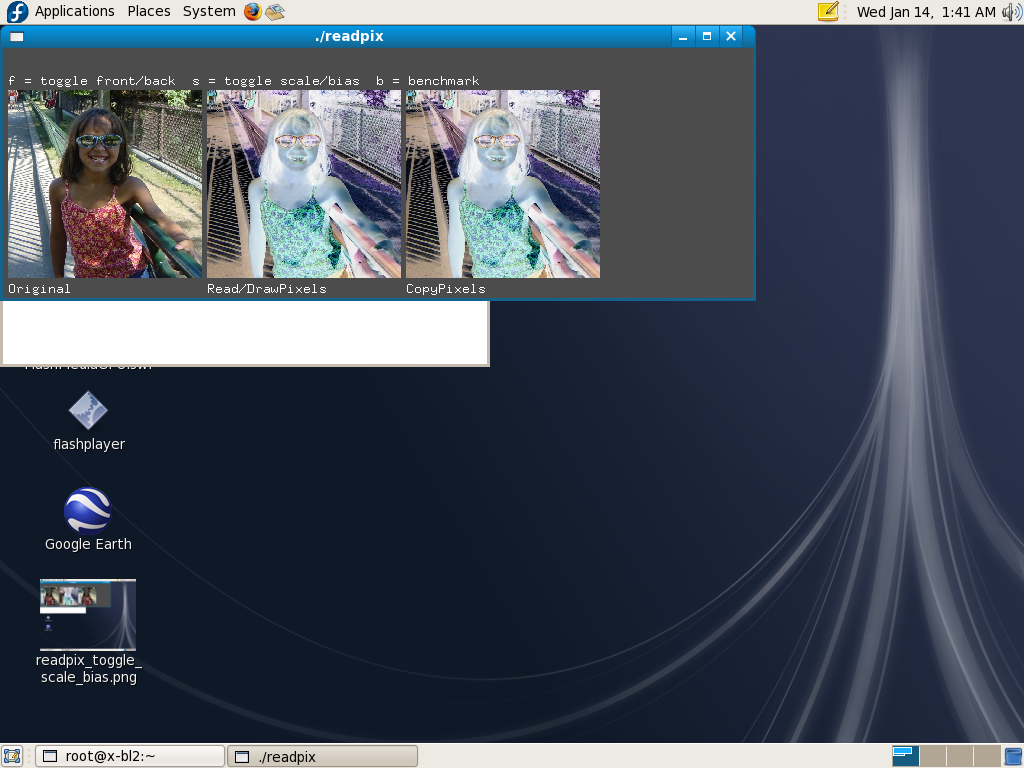
Task: Select readpix_toggle_scale_bias.png file thumbnail
Action: pyautogui.click(x=88, y=614)
